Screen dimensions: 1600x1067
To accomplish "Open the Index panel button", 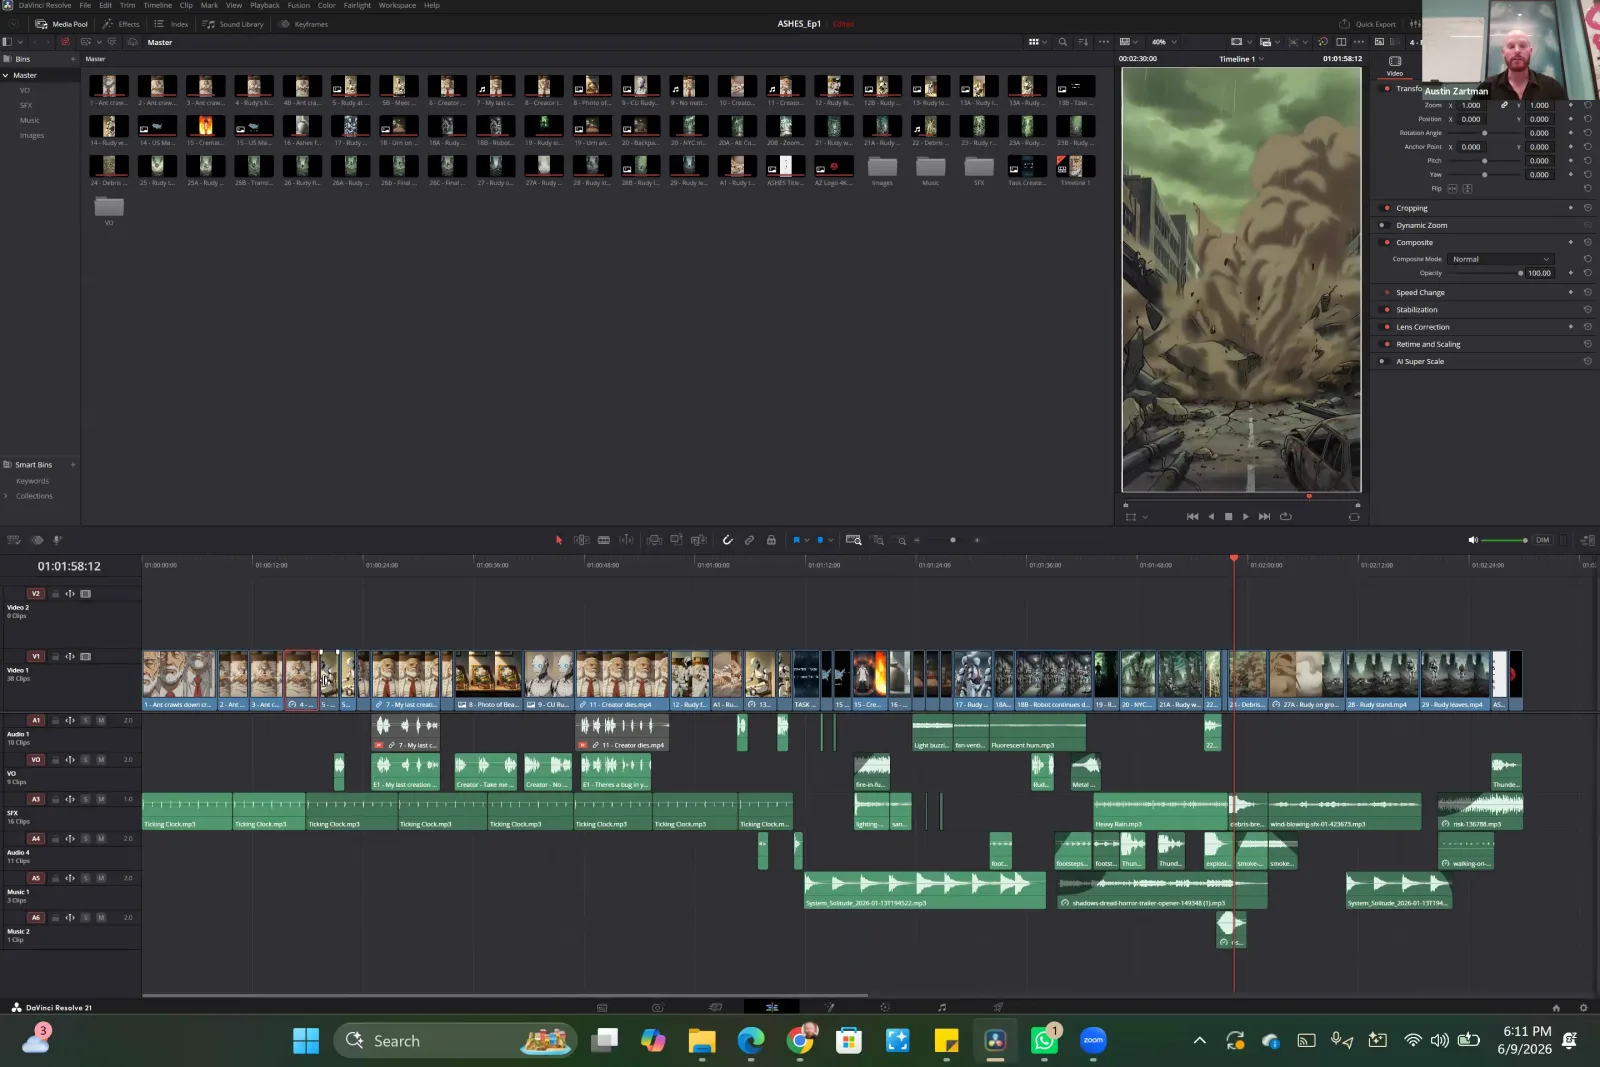I will (x=171, y=24).
